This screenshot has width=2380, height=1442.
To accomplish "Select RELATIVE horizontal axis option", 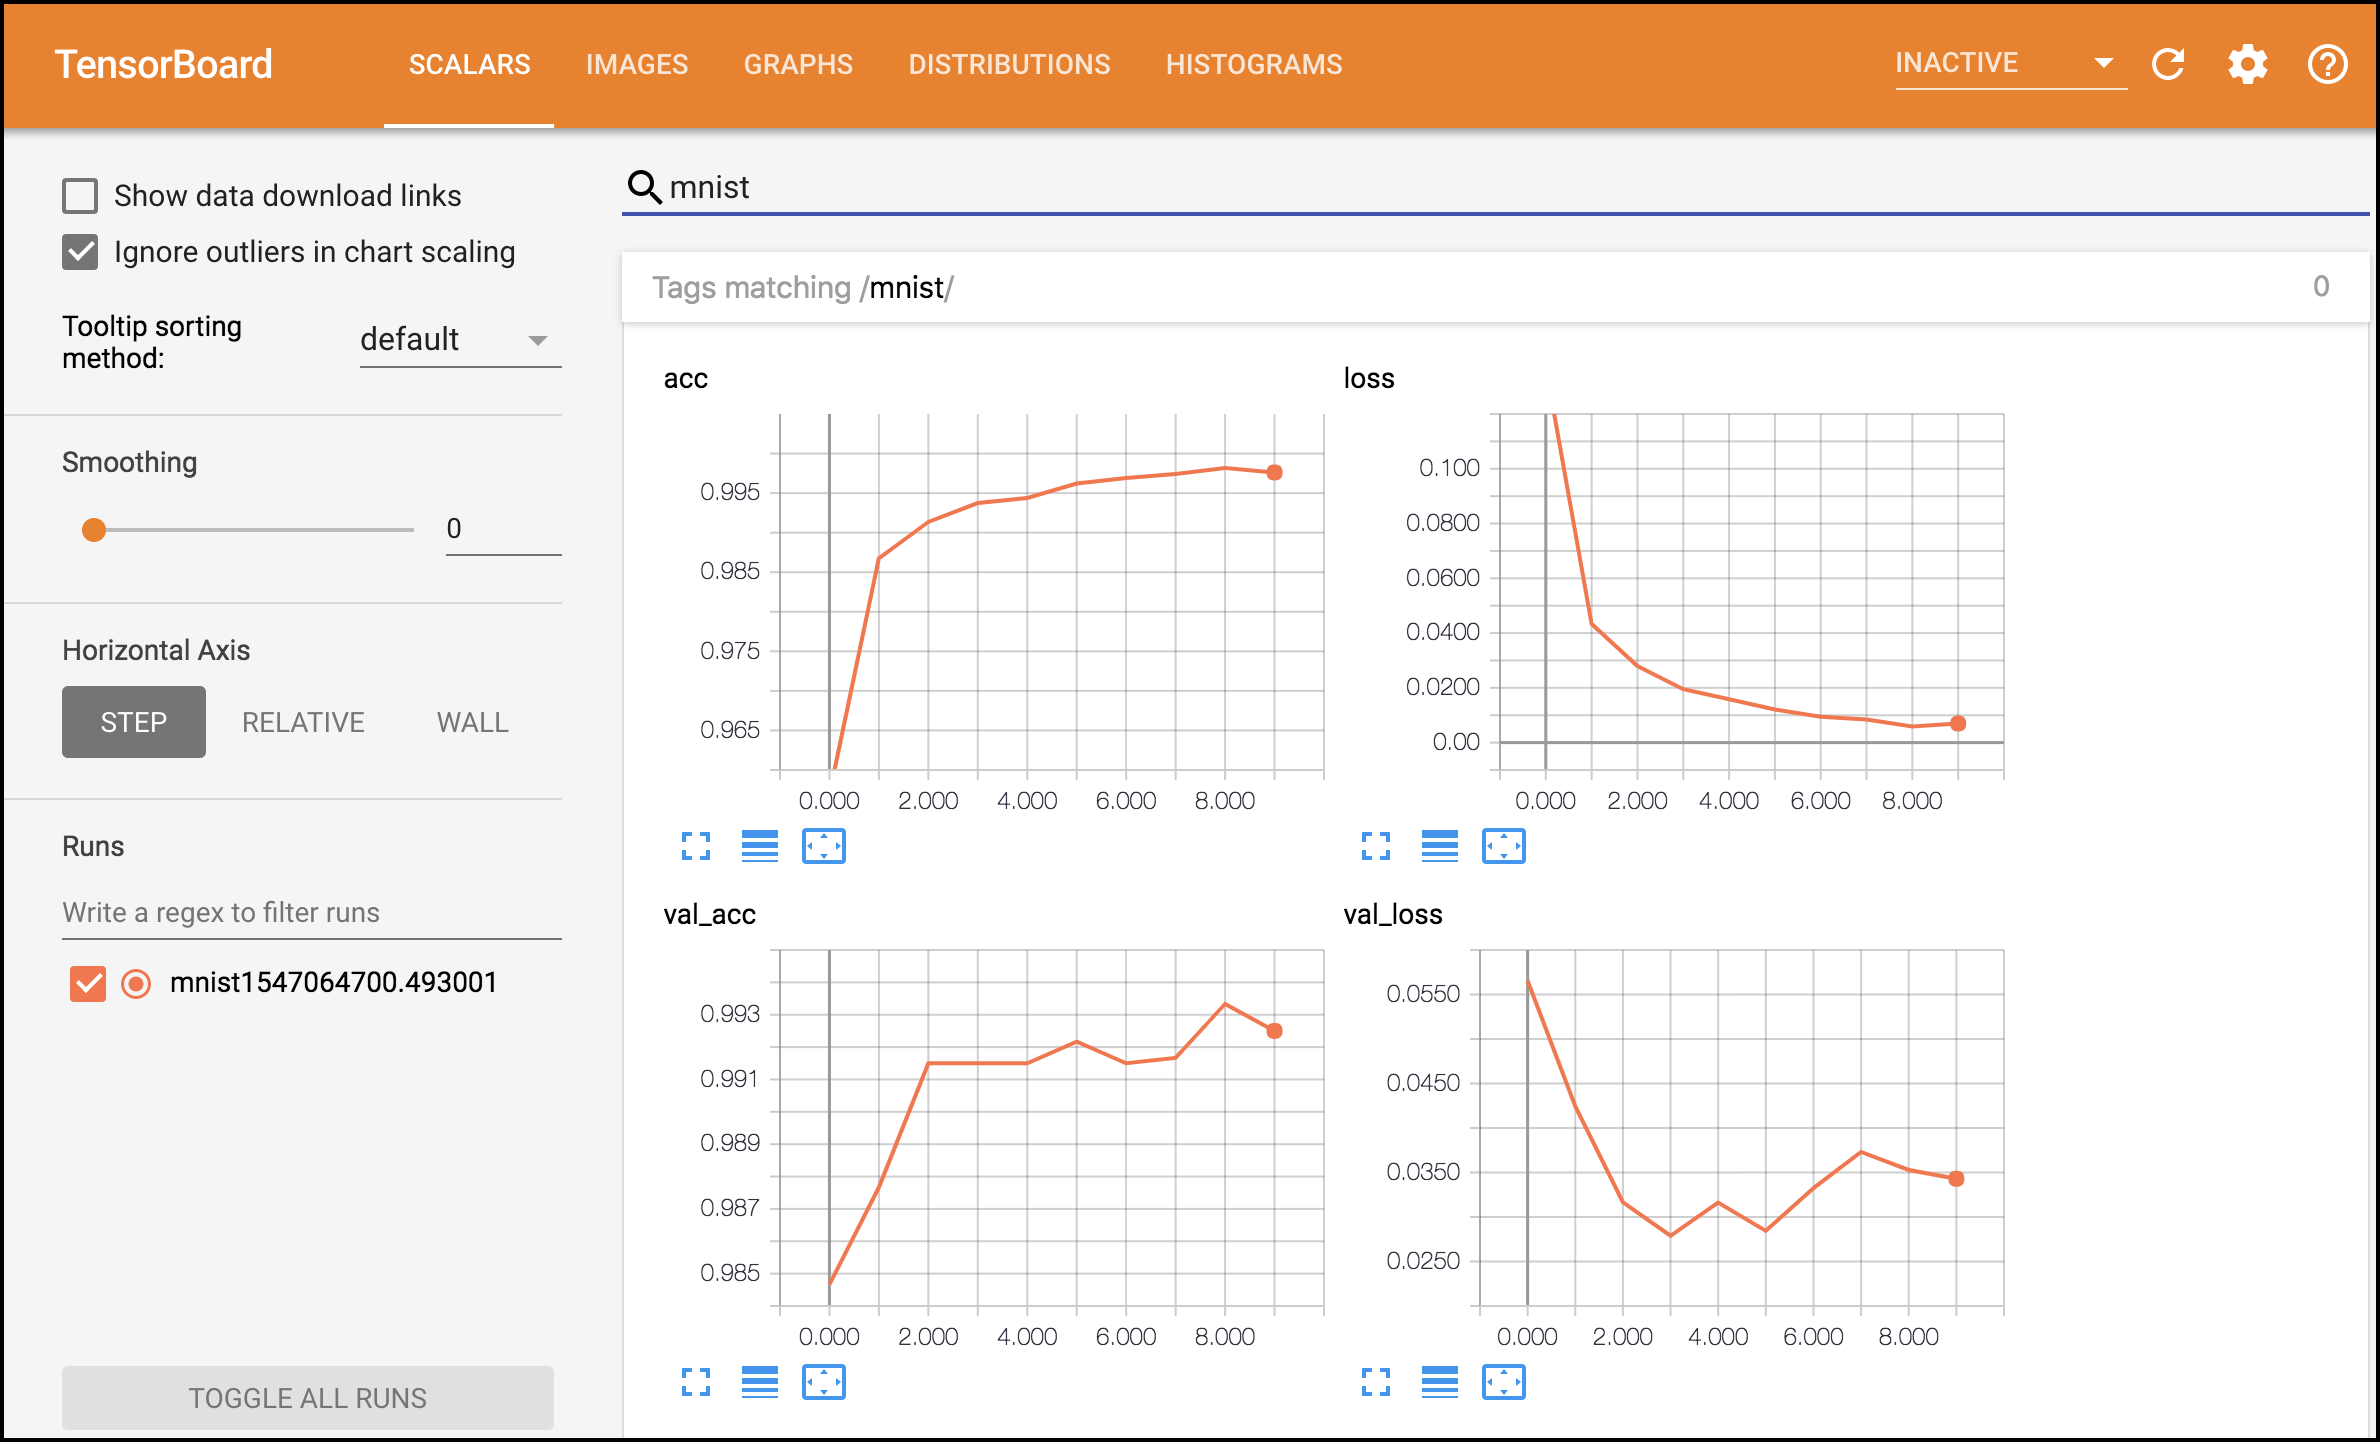I will click(303, 722).
